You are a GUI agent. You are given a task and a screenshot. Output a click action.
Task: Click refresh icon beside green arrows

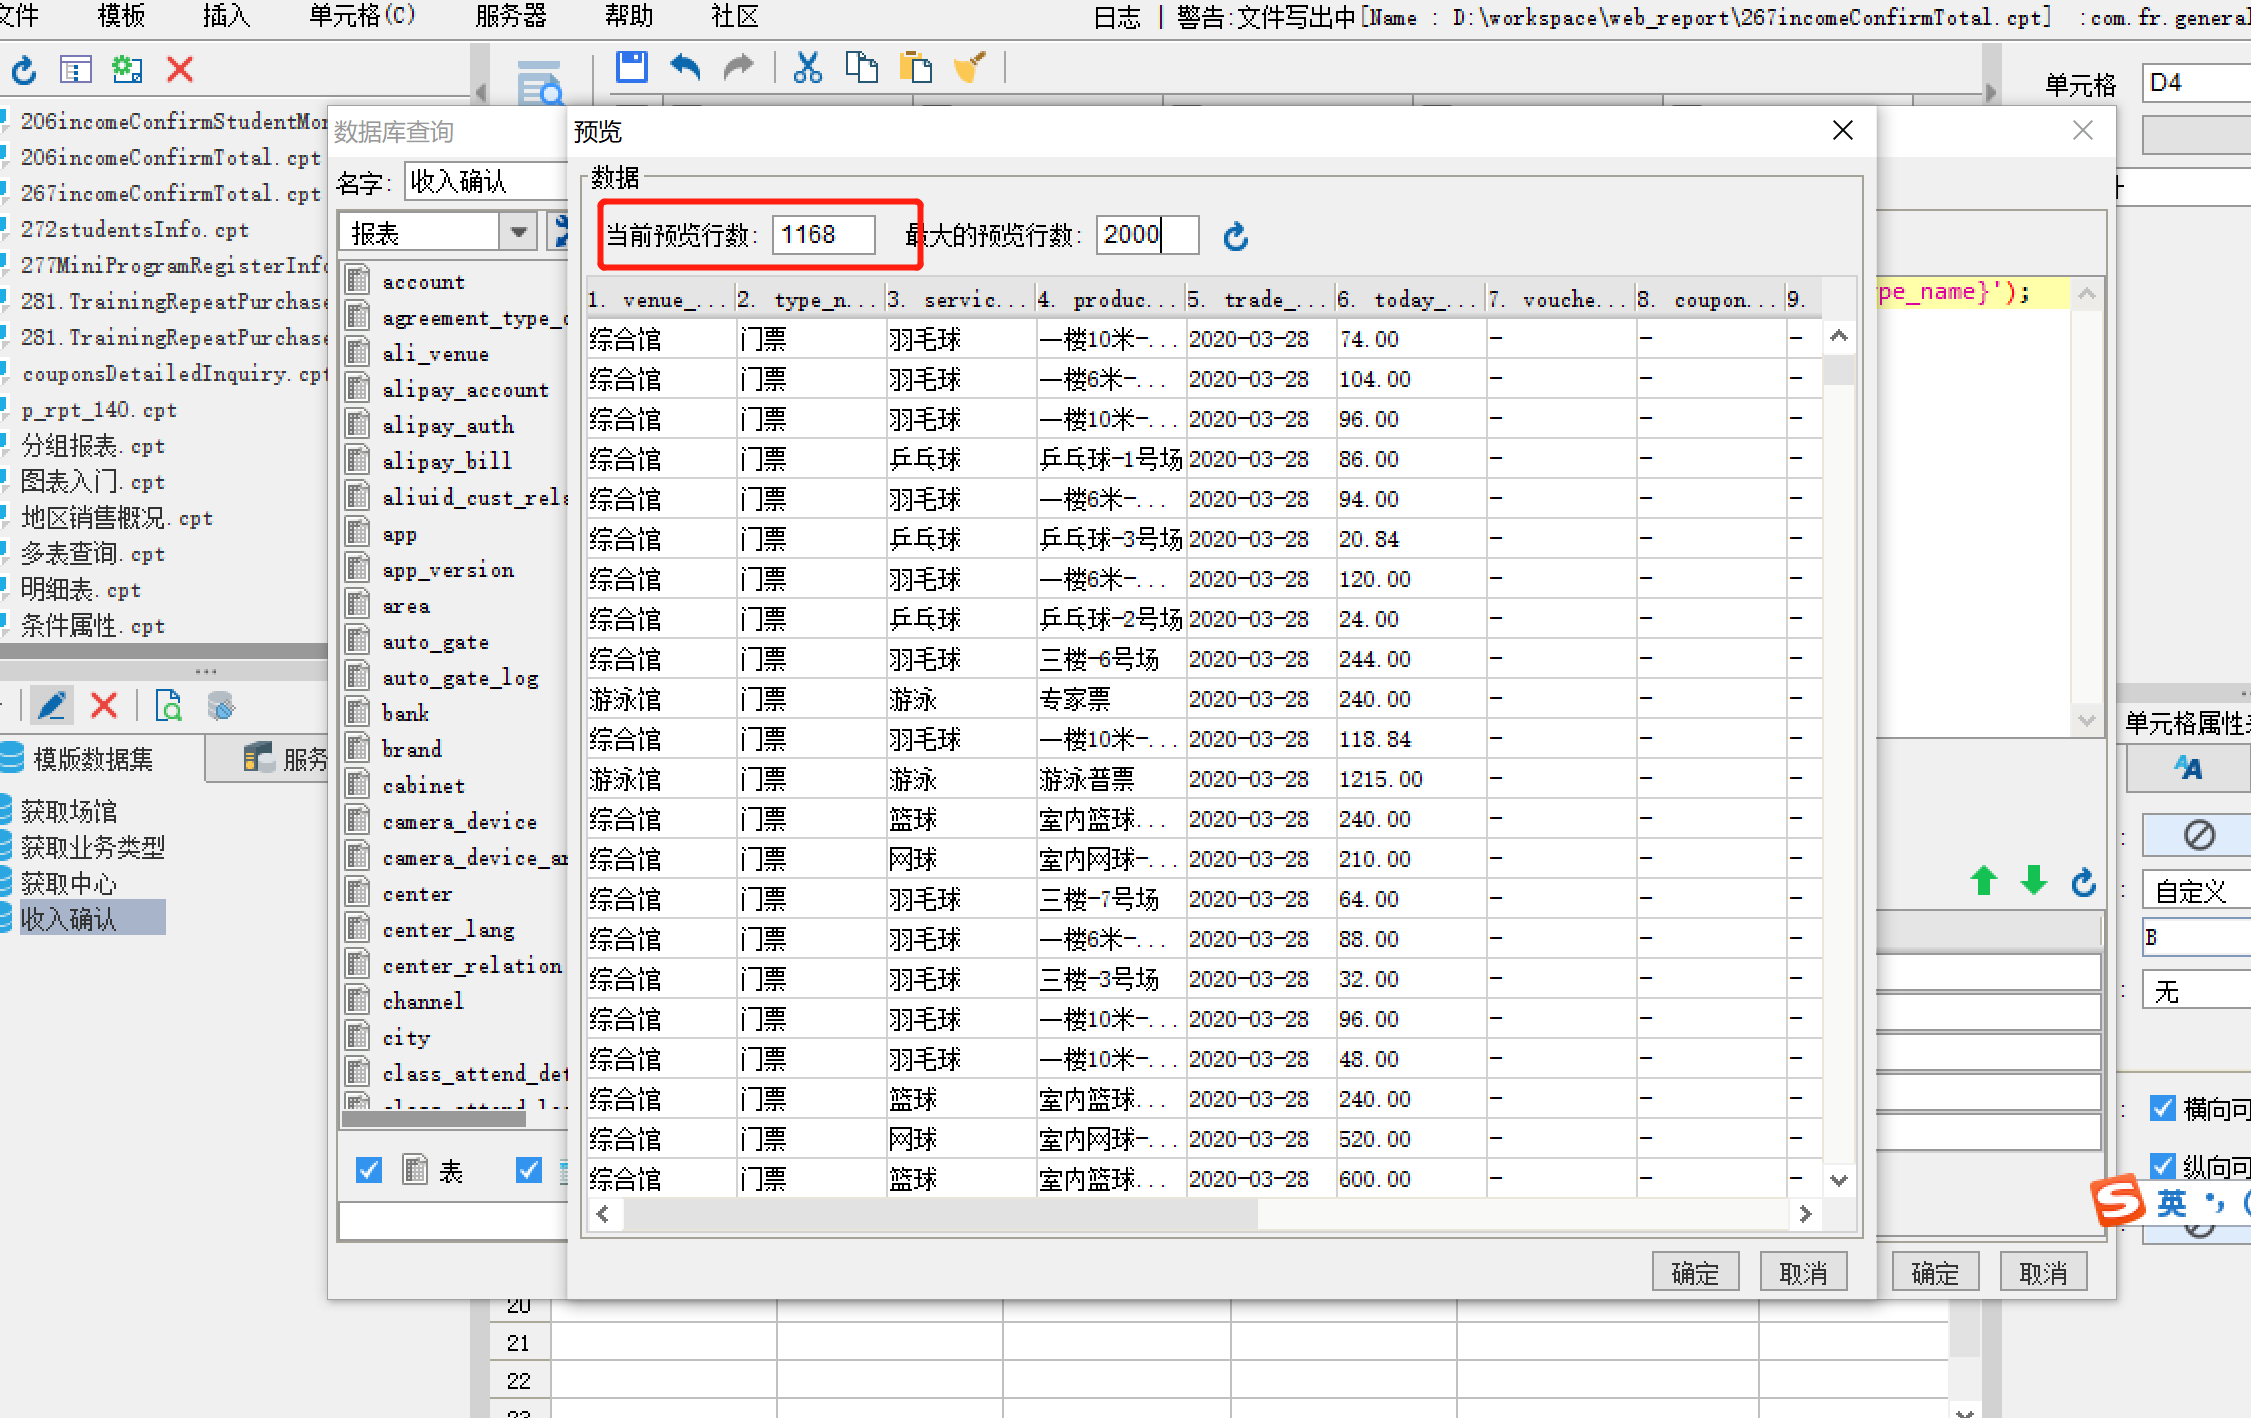[2083, 881]
